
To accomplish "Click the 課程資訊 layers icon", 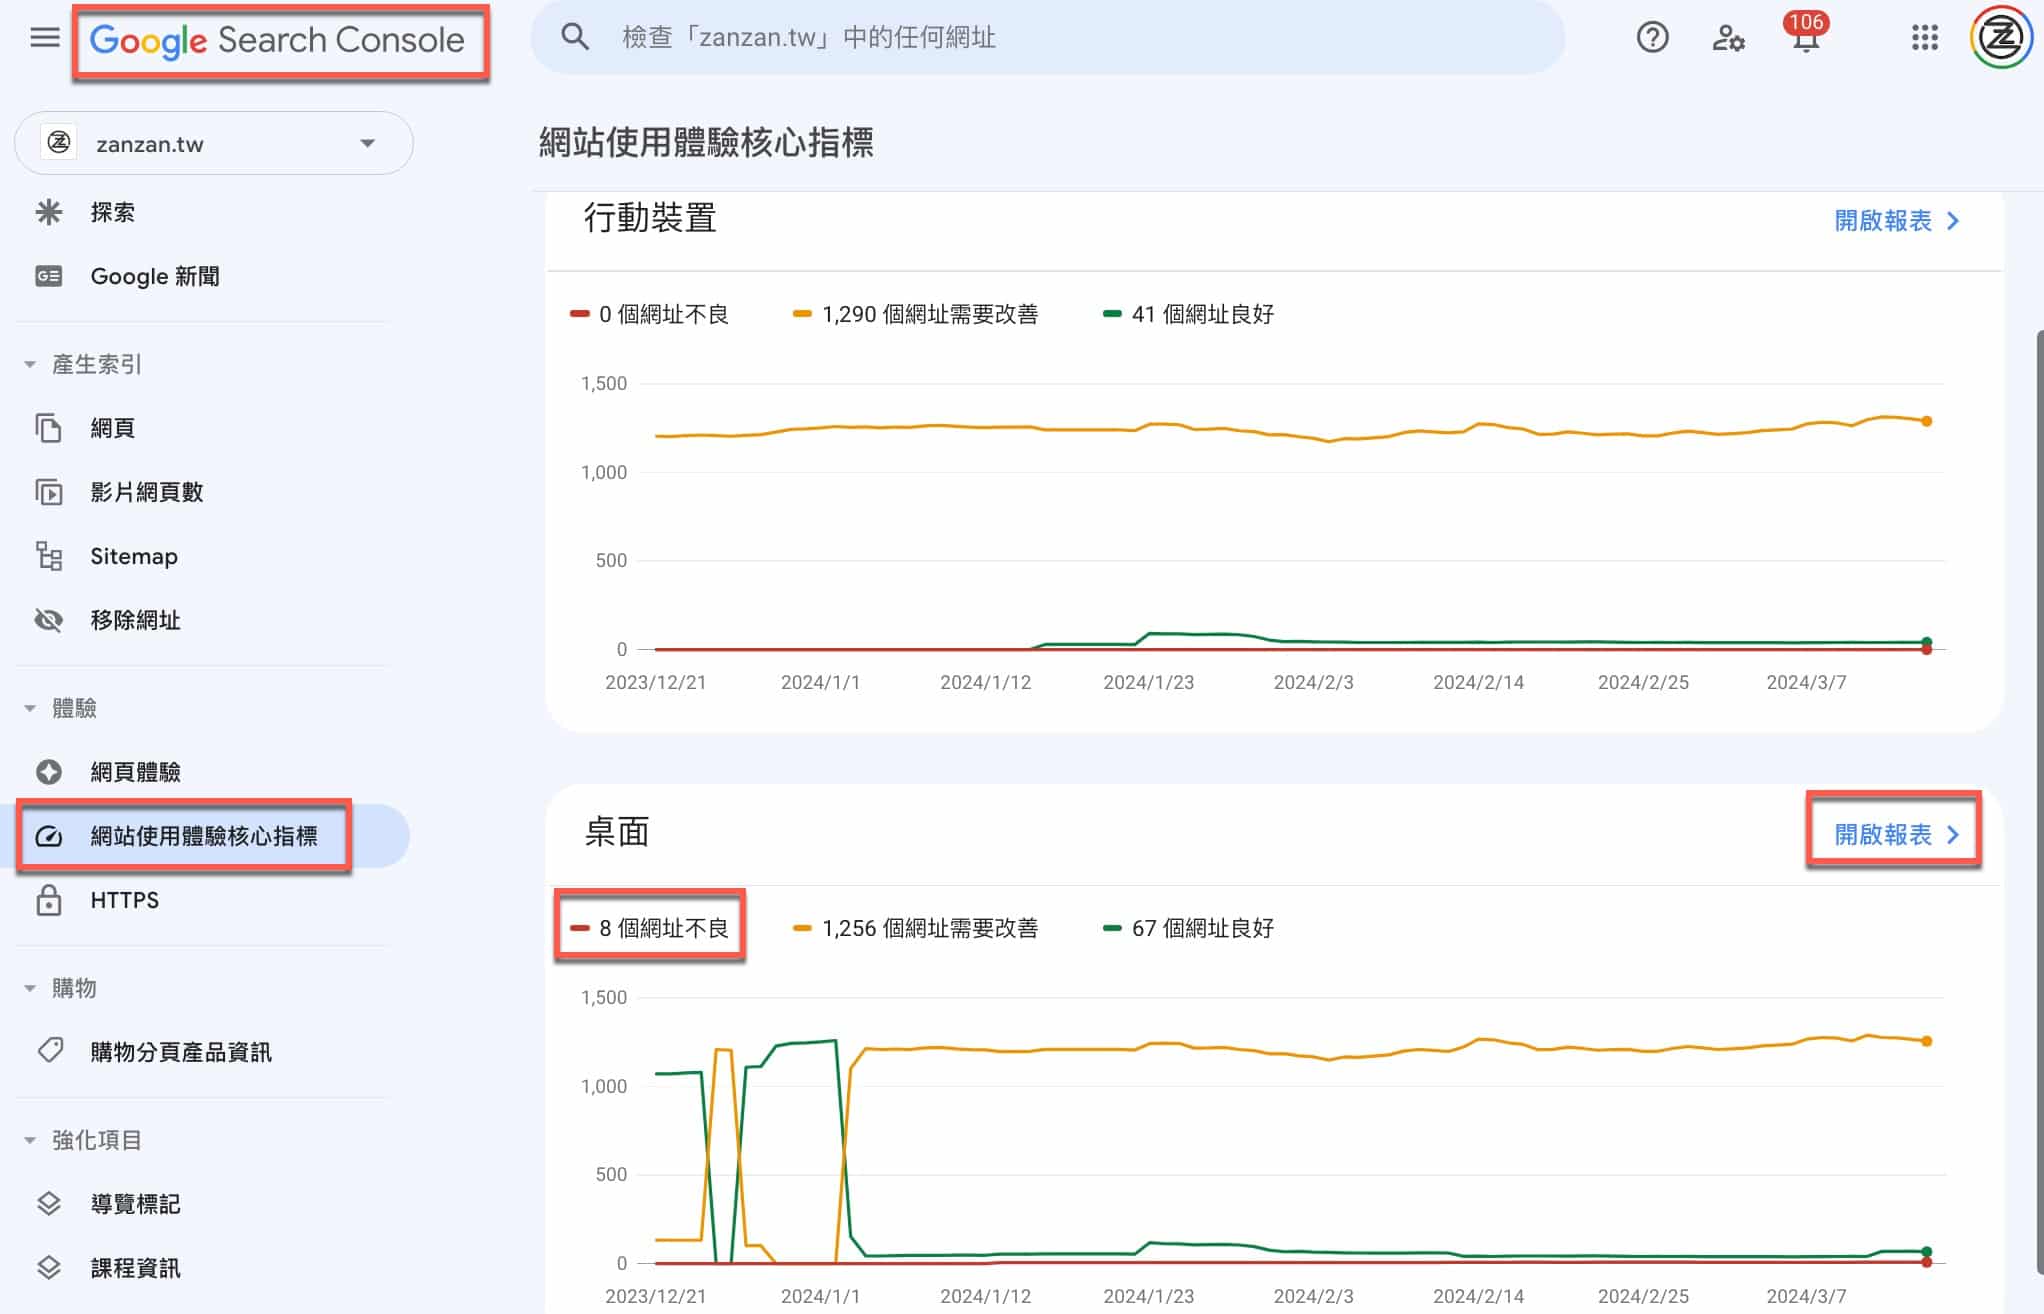I will tap(49, 1268).
